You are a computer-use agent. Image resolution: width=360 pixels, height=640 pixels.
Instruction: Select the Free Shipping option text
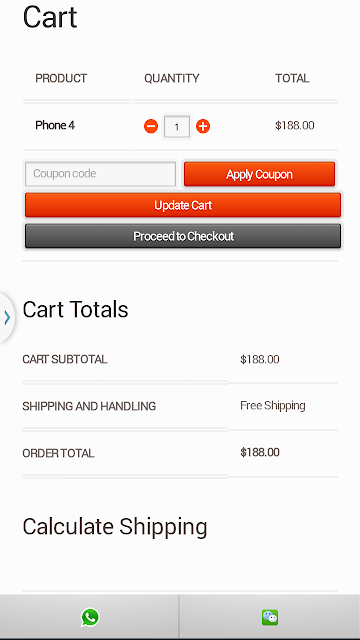click(x=273, y=405)
